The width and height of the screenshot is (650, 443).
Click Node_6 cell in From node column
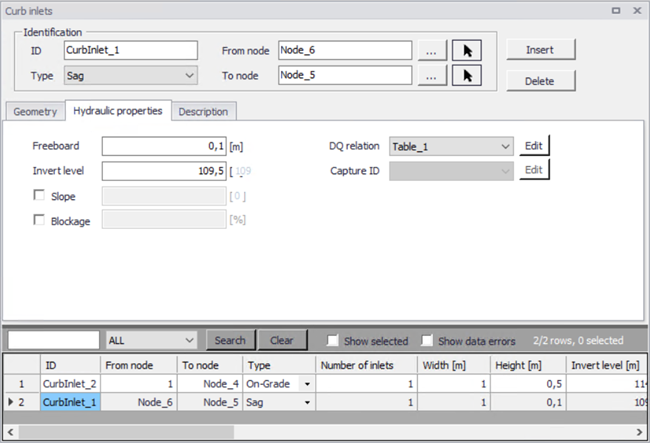coord(138,402)
